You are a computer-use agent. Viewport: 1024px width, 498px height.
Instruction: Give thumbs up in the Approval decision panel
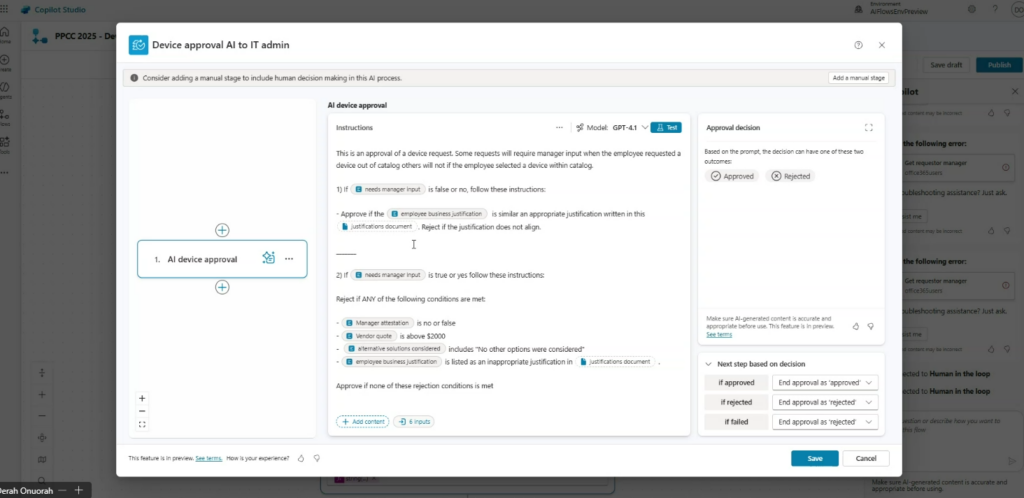pyautogui.click(x=856, y=326)
